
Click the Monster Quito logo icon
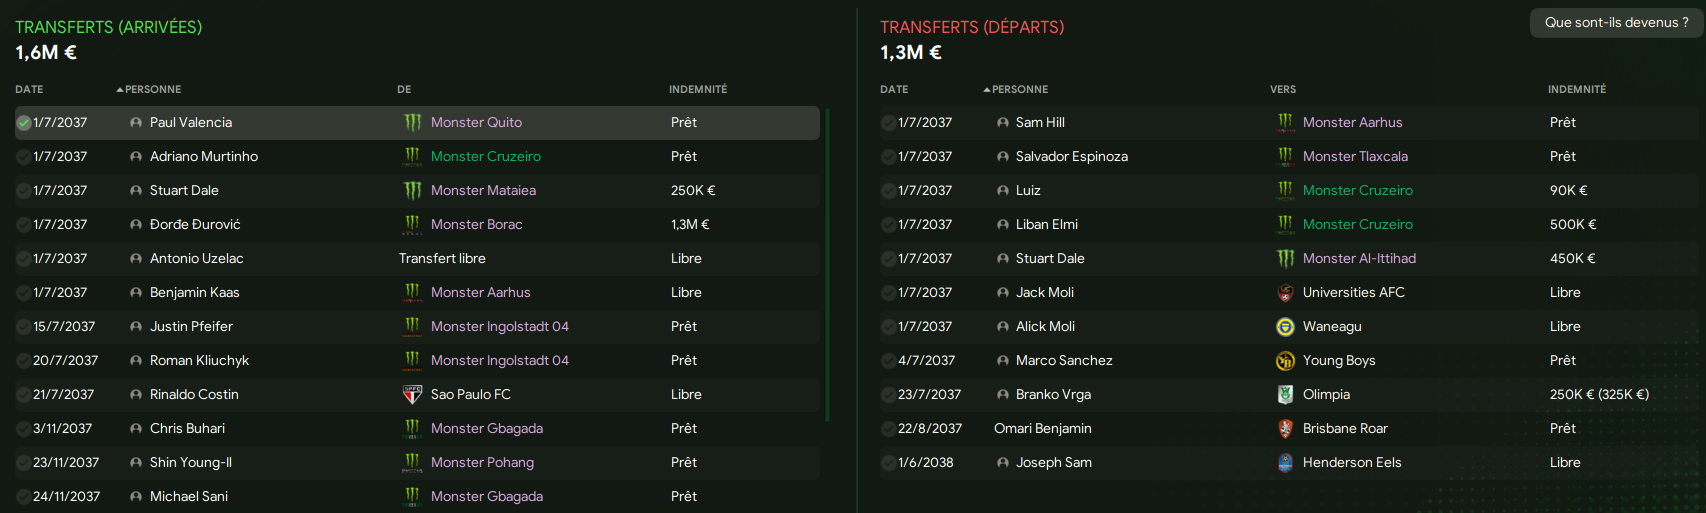point(412,122)
